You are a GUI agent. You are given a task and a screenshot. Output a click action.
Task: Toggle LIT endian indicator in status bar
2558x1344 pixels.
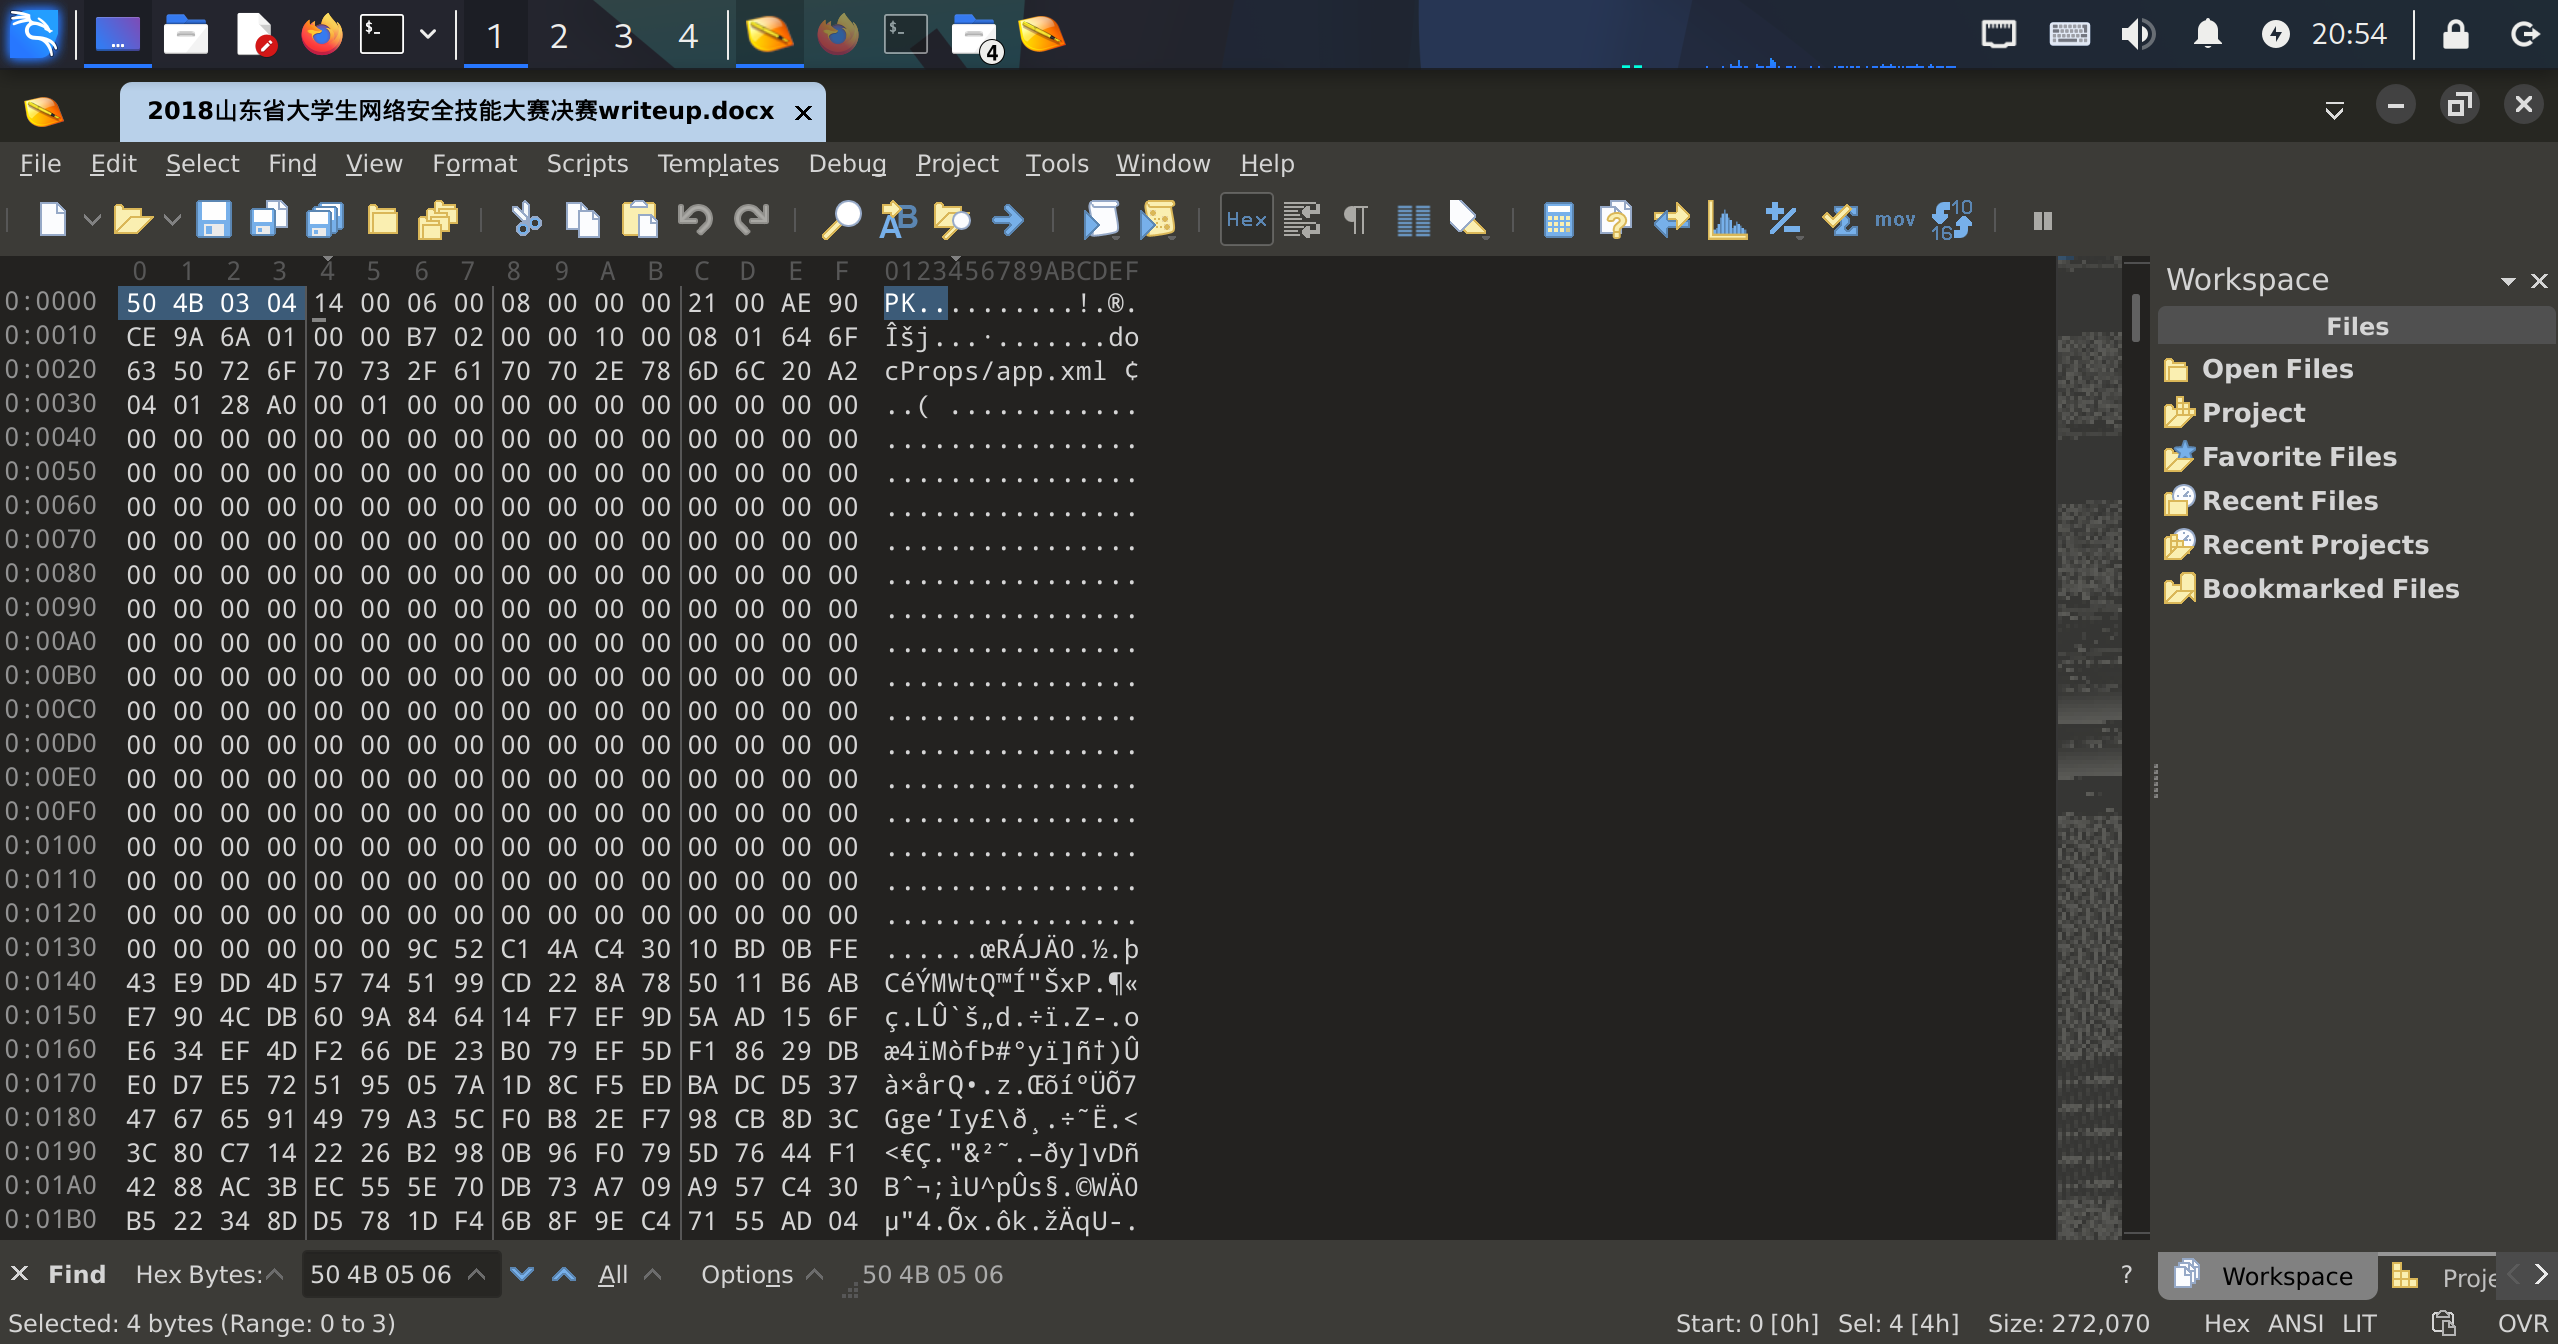tap(2359, 1324)
